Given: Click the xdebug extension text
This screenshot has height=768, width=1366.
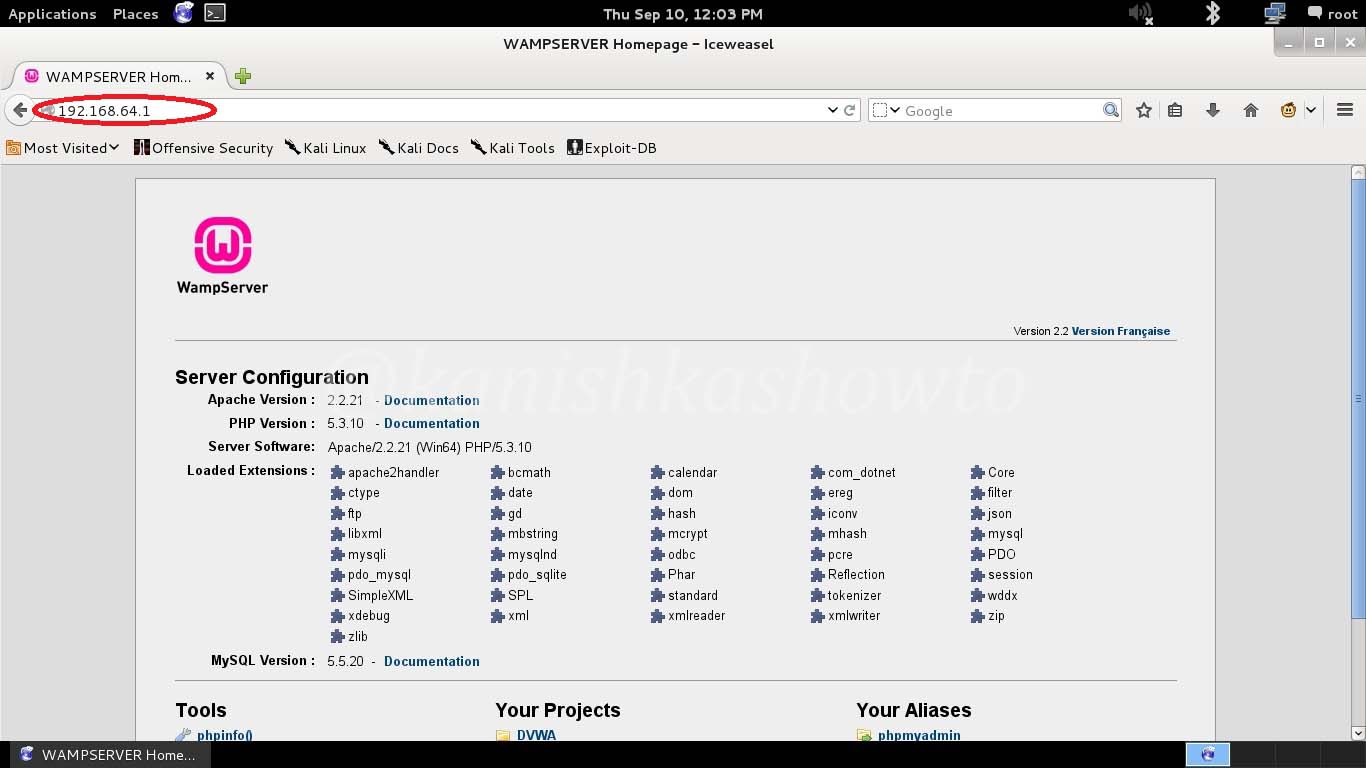Looking at the screenshot, I should pos(369,616).
